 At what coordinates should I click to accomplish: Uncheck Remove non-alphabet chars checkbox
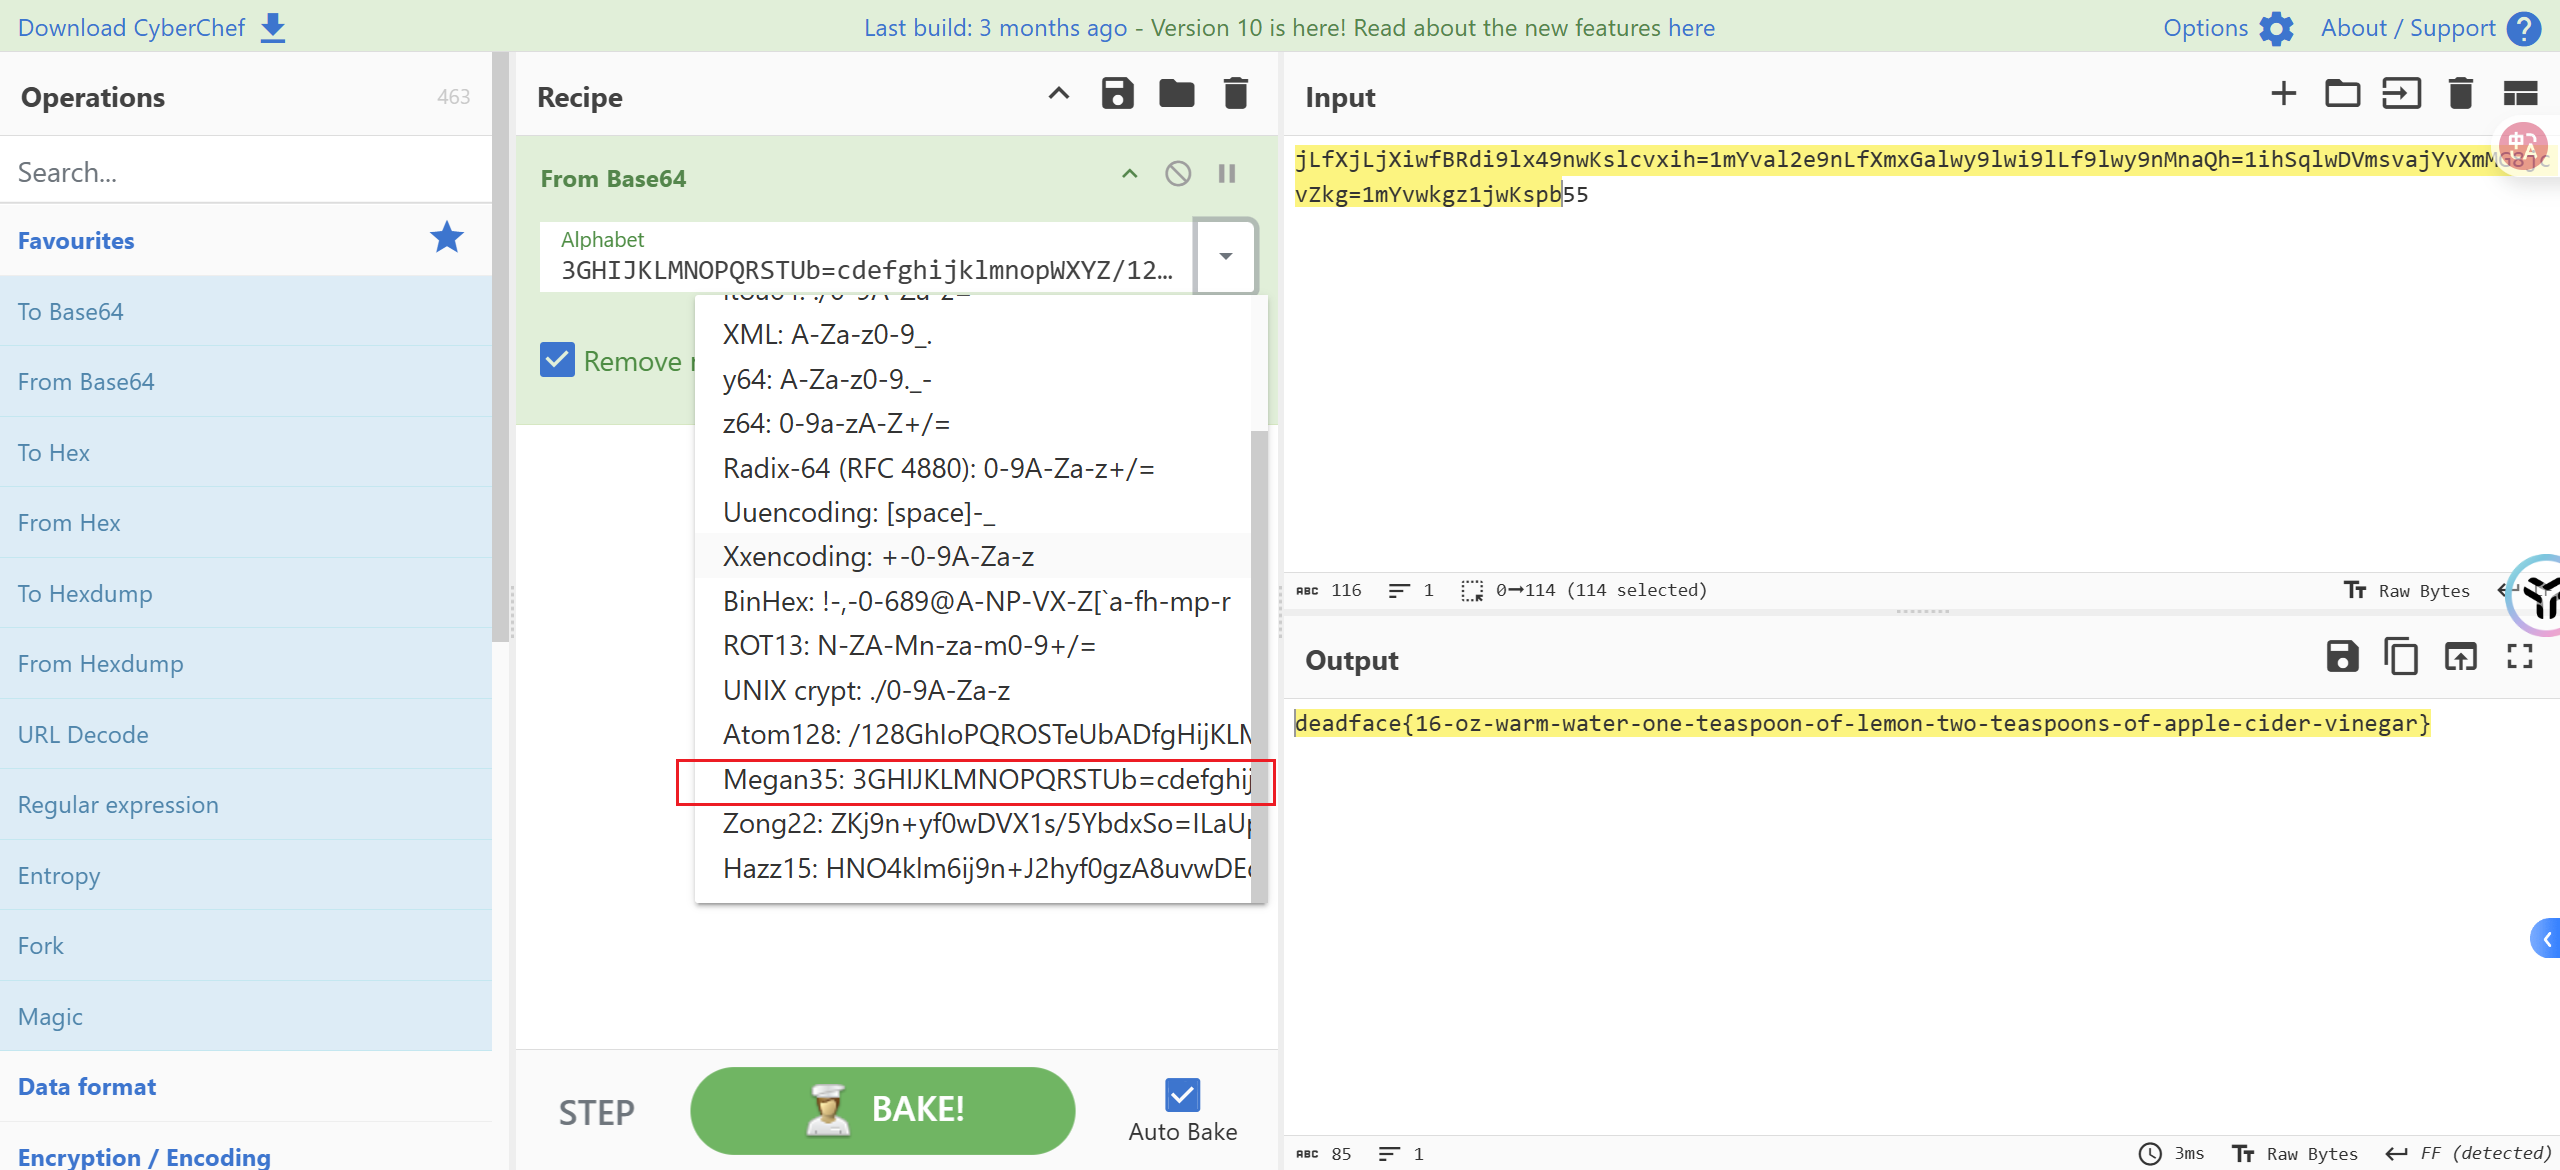pyautogui.click(x=557, y=360)
